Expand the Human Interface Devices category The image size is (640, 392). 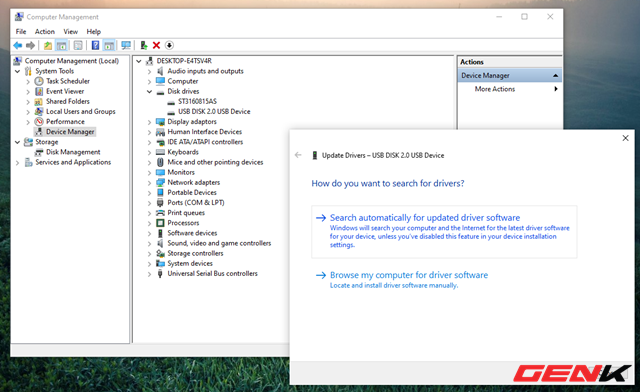(150, 132)
